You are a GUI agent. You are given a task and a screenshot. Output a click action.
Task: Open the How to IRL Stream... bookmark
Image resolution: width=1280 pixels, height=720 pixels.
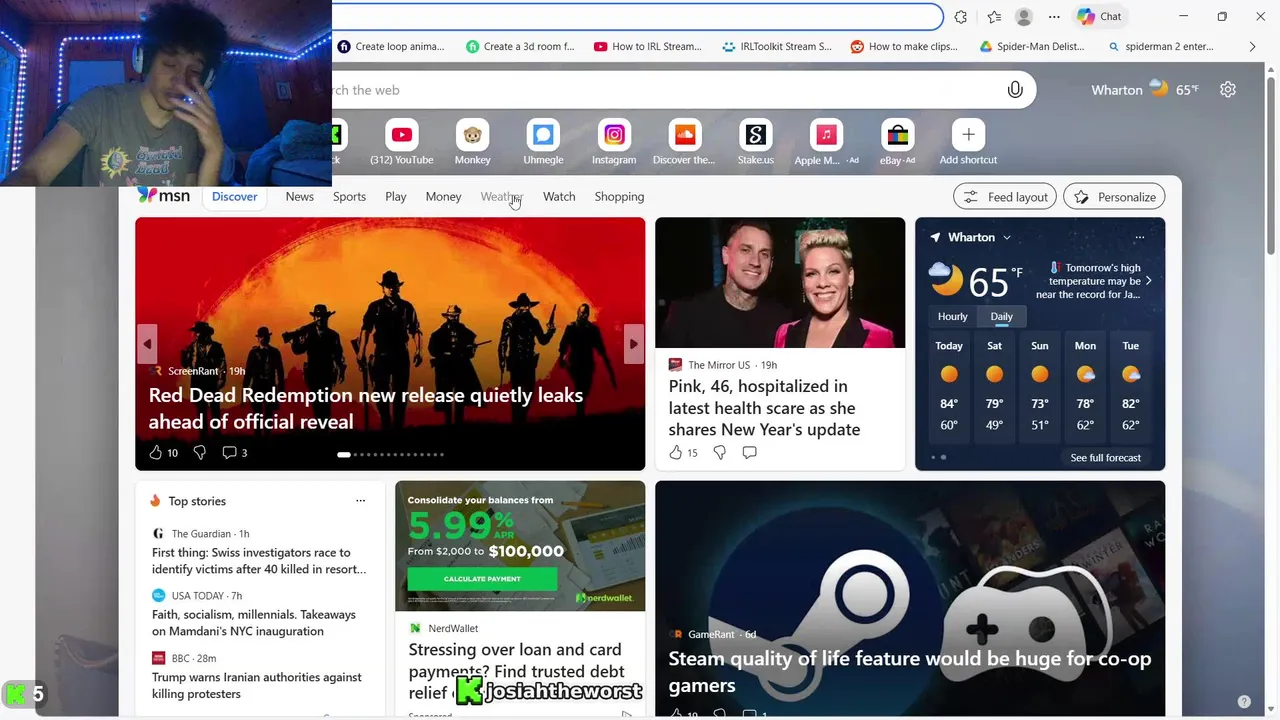point(648,47)
